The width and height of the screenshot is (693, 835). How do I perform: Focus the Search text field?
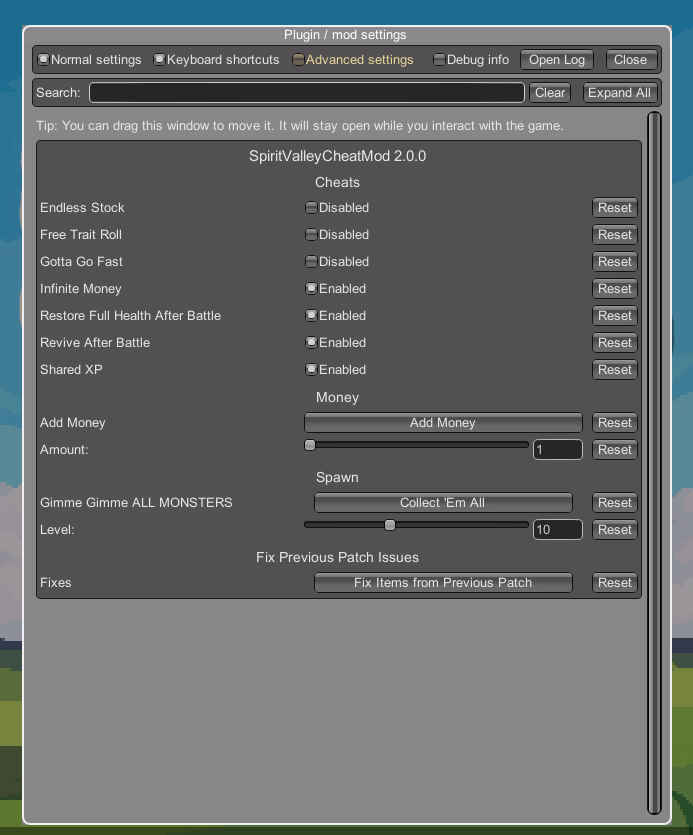tap(306, 93)
